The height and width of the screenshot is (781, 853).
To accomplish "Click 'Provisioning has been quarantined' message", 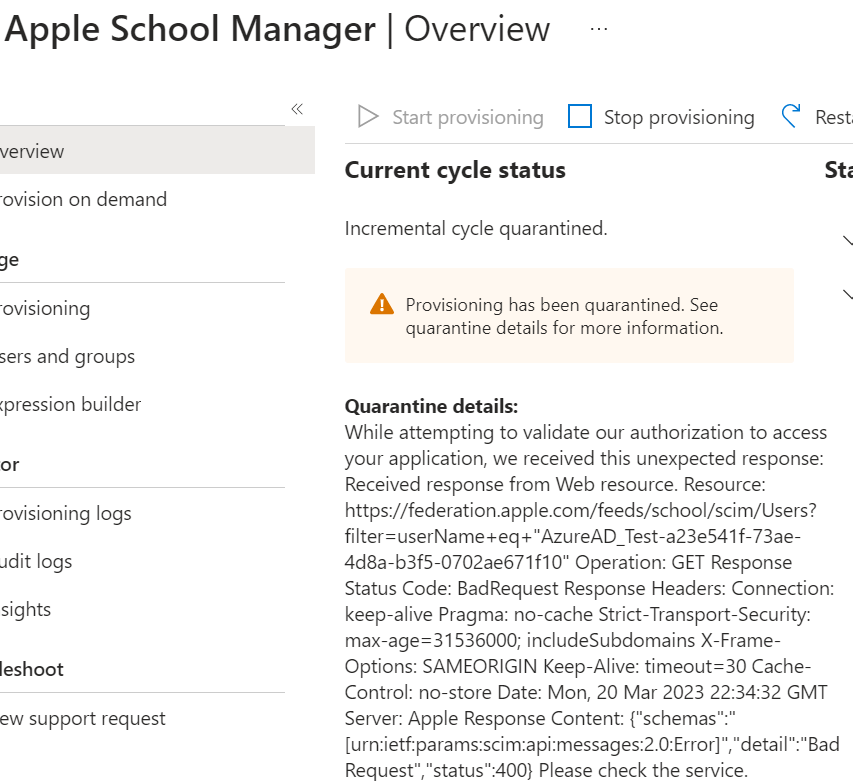I will [x=564, y=316].
